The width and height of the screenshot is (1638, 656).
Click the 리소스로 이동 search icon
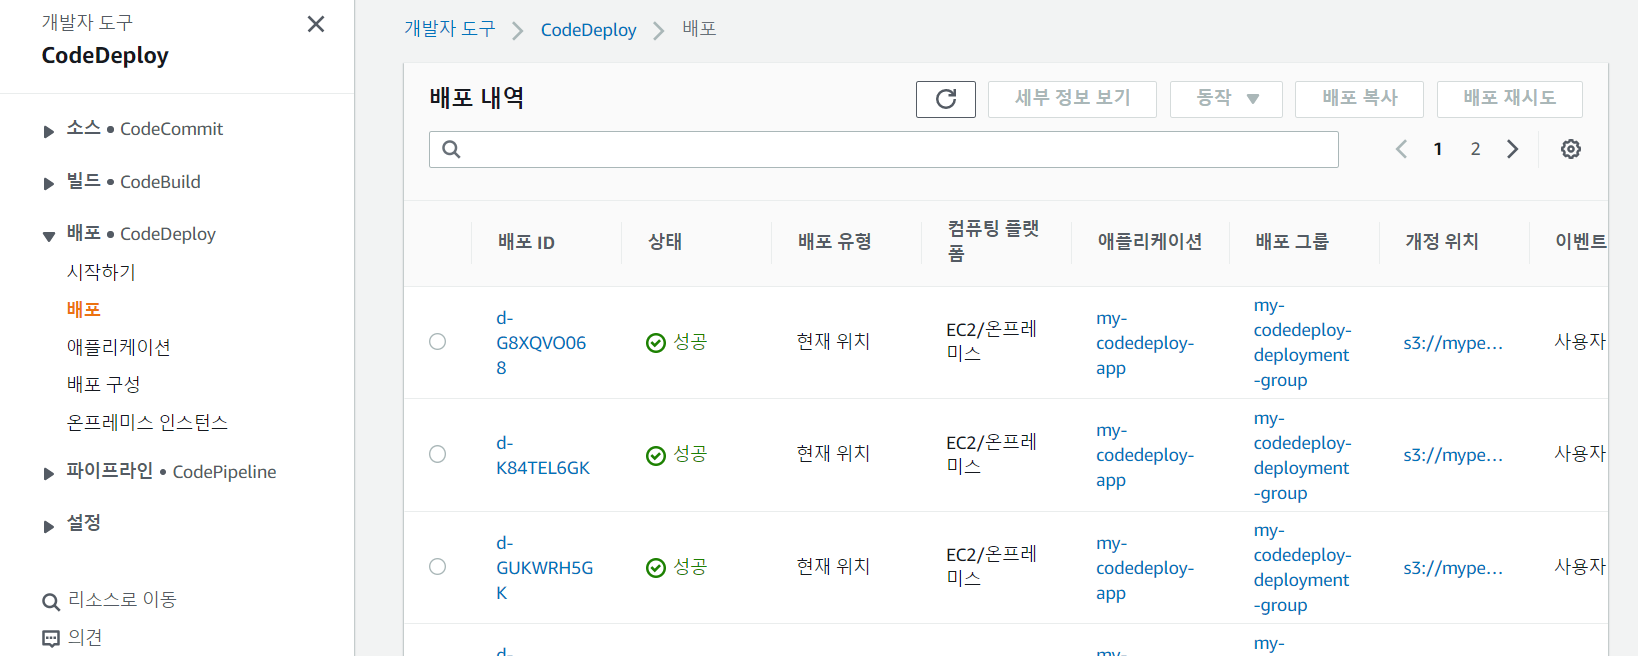coord(51,602)
